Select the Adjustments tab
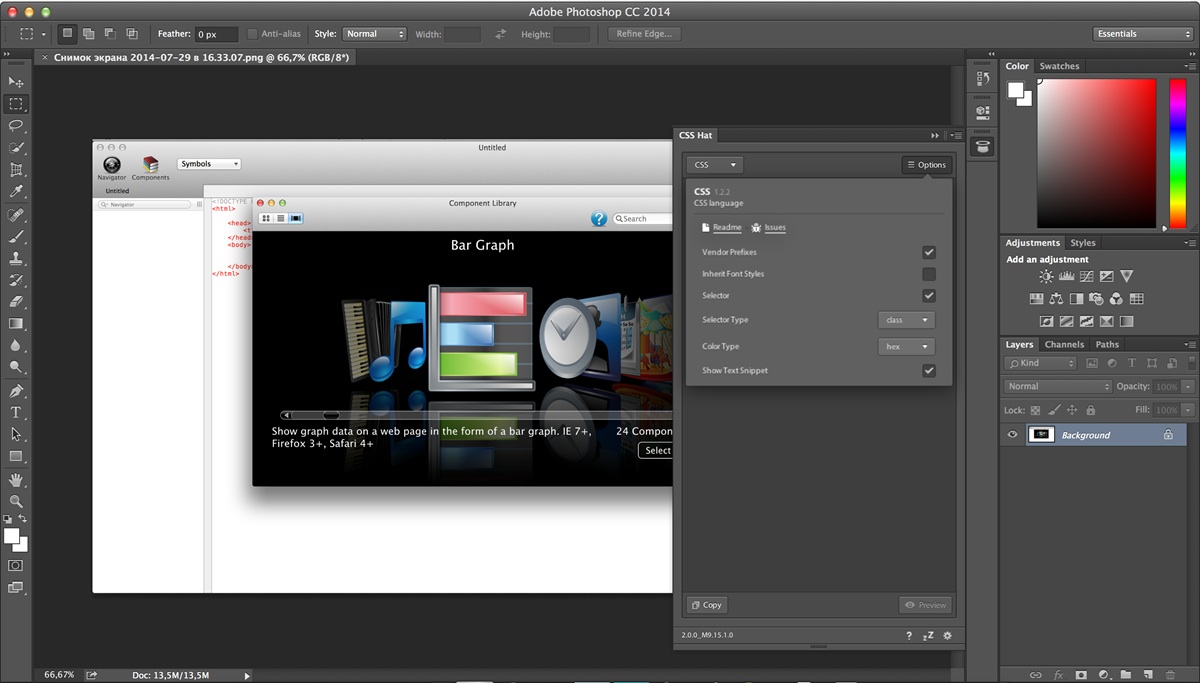This screenshot has width=1200, height=683. (1033, 243)
